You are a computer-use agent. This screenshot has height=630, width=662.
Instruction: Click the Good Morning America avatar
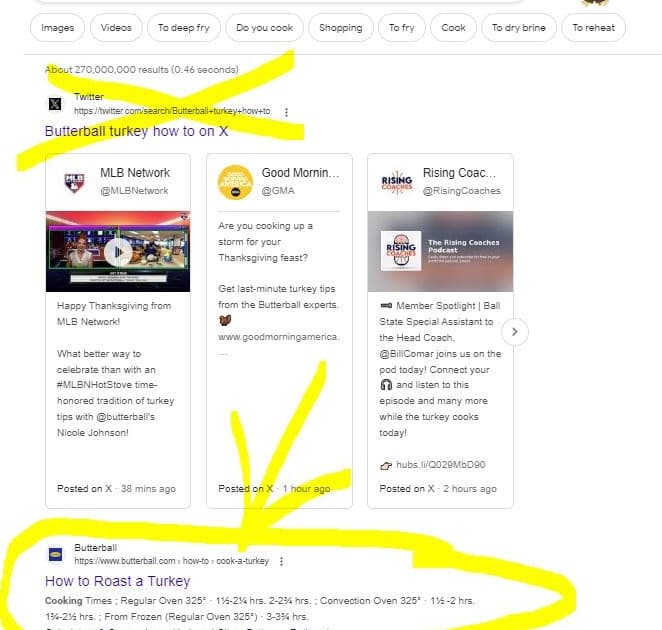click(x=235, y=182)
